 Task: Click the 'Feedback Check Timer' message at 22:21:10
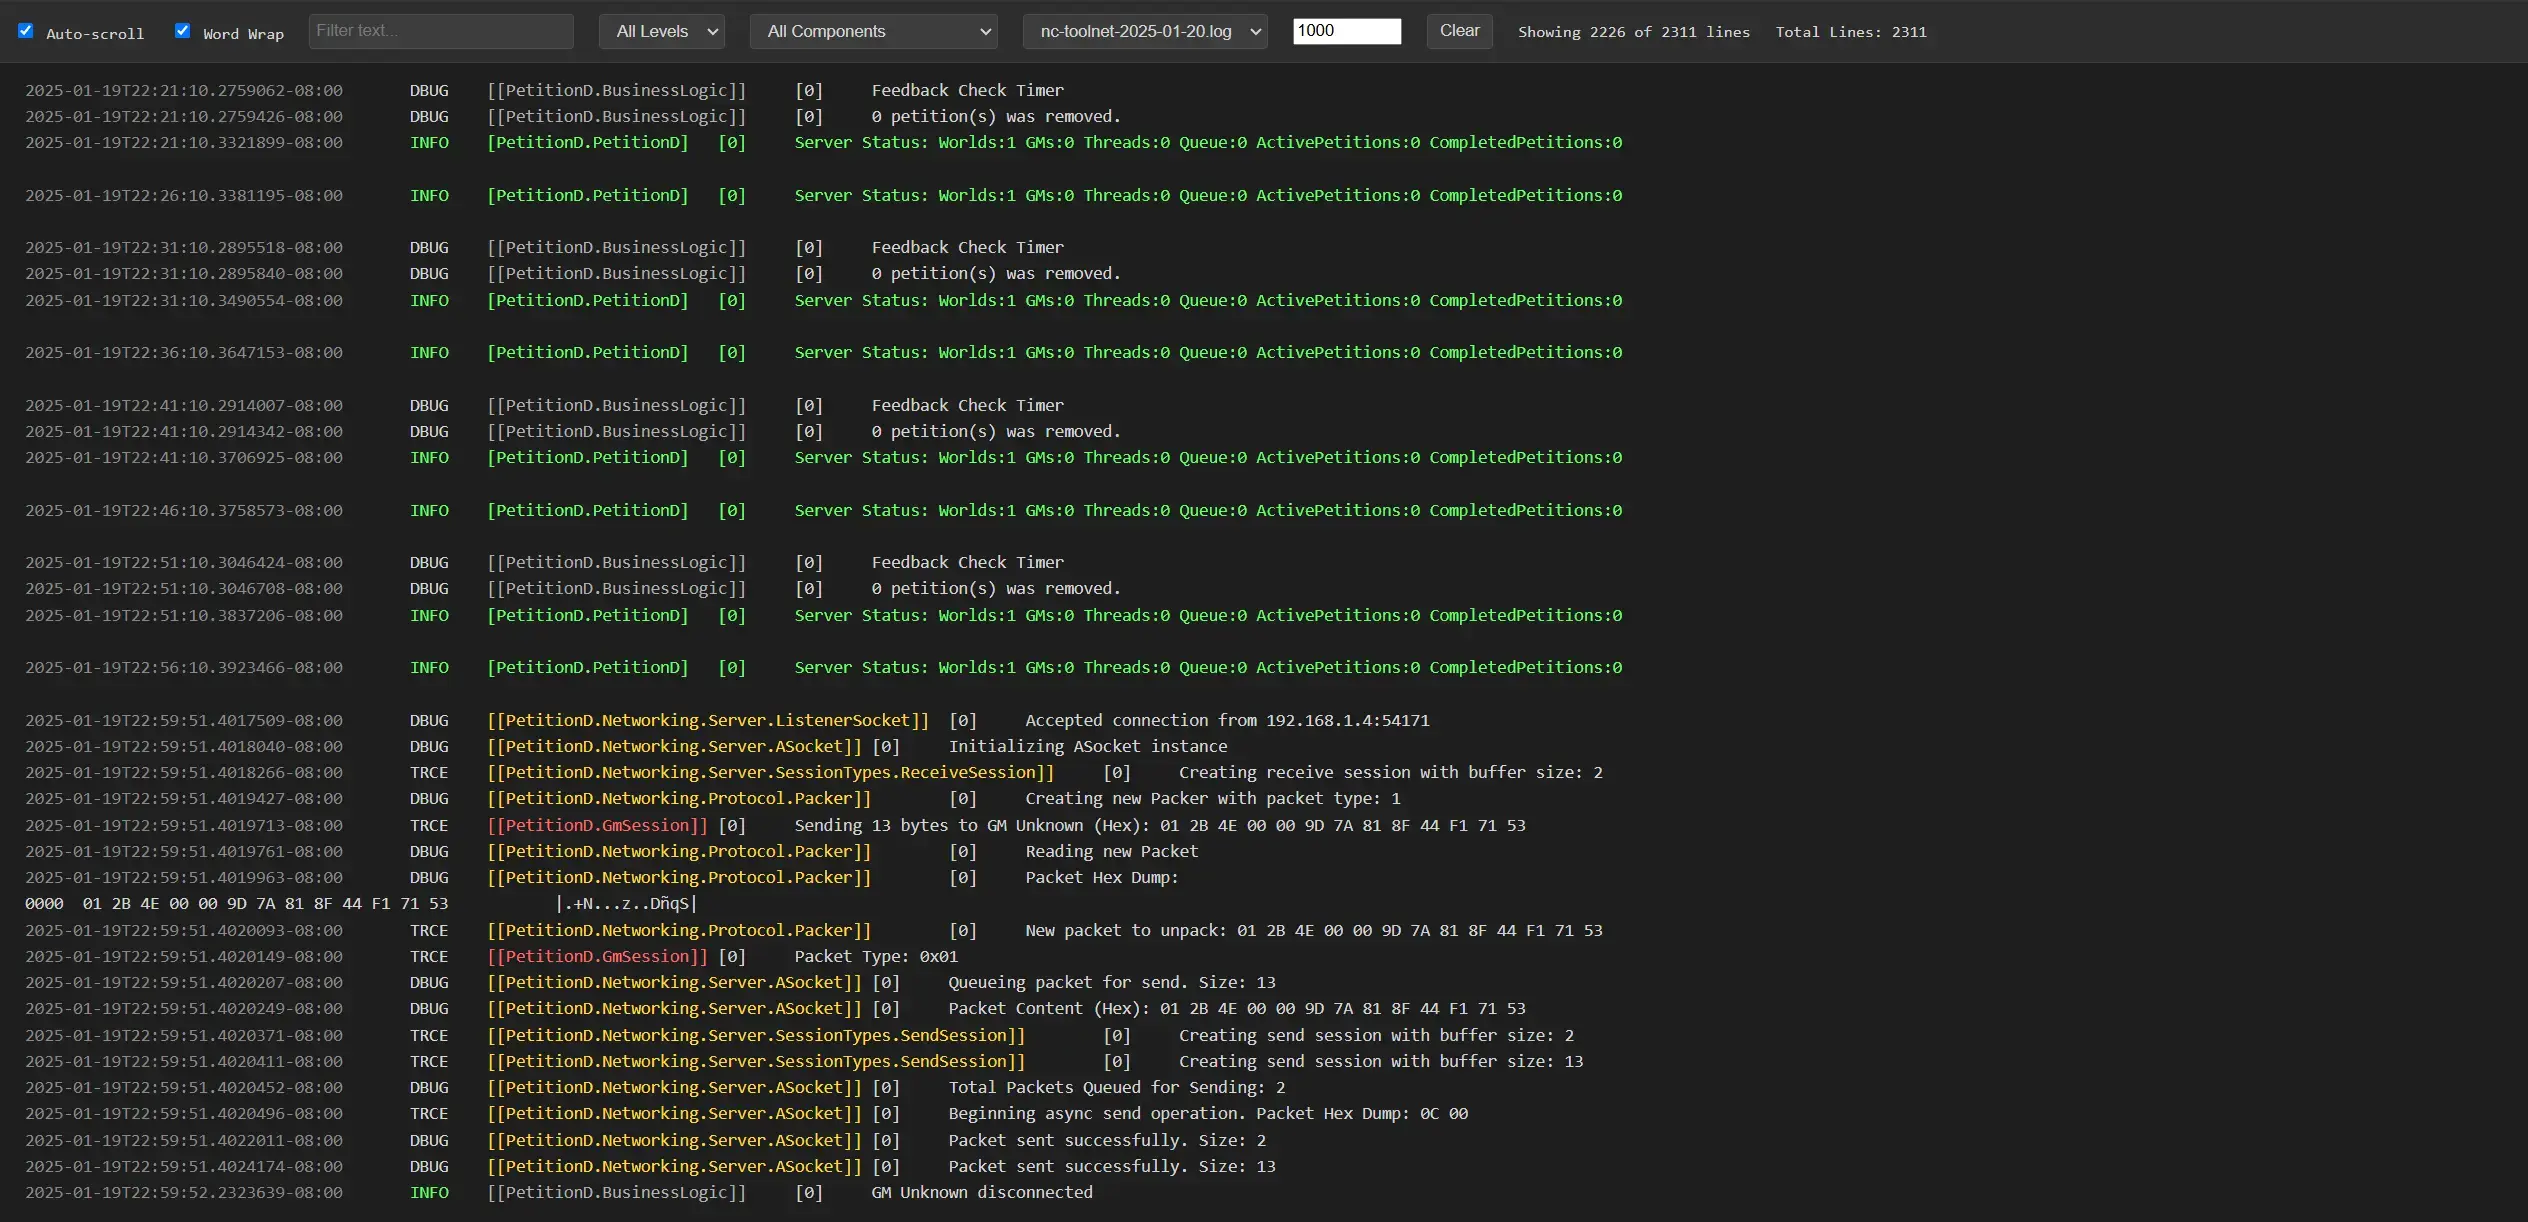pyautogui.click(x=967, y=90)
